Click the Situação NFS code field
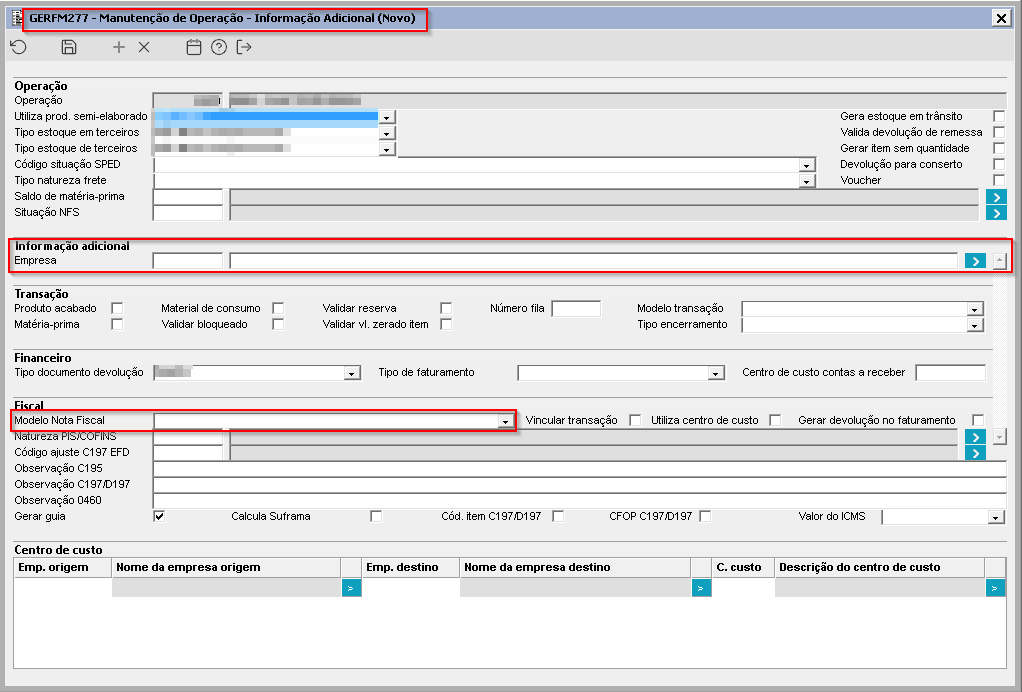Screen dimensions: 1022x692 click(x=188, y=212)
